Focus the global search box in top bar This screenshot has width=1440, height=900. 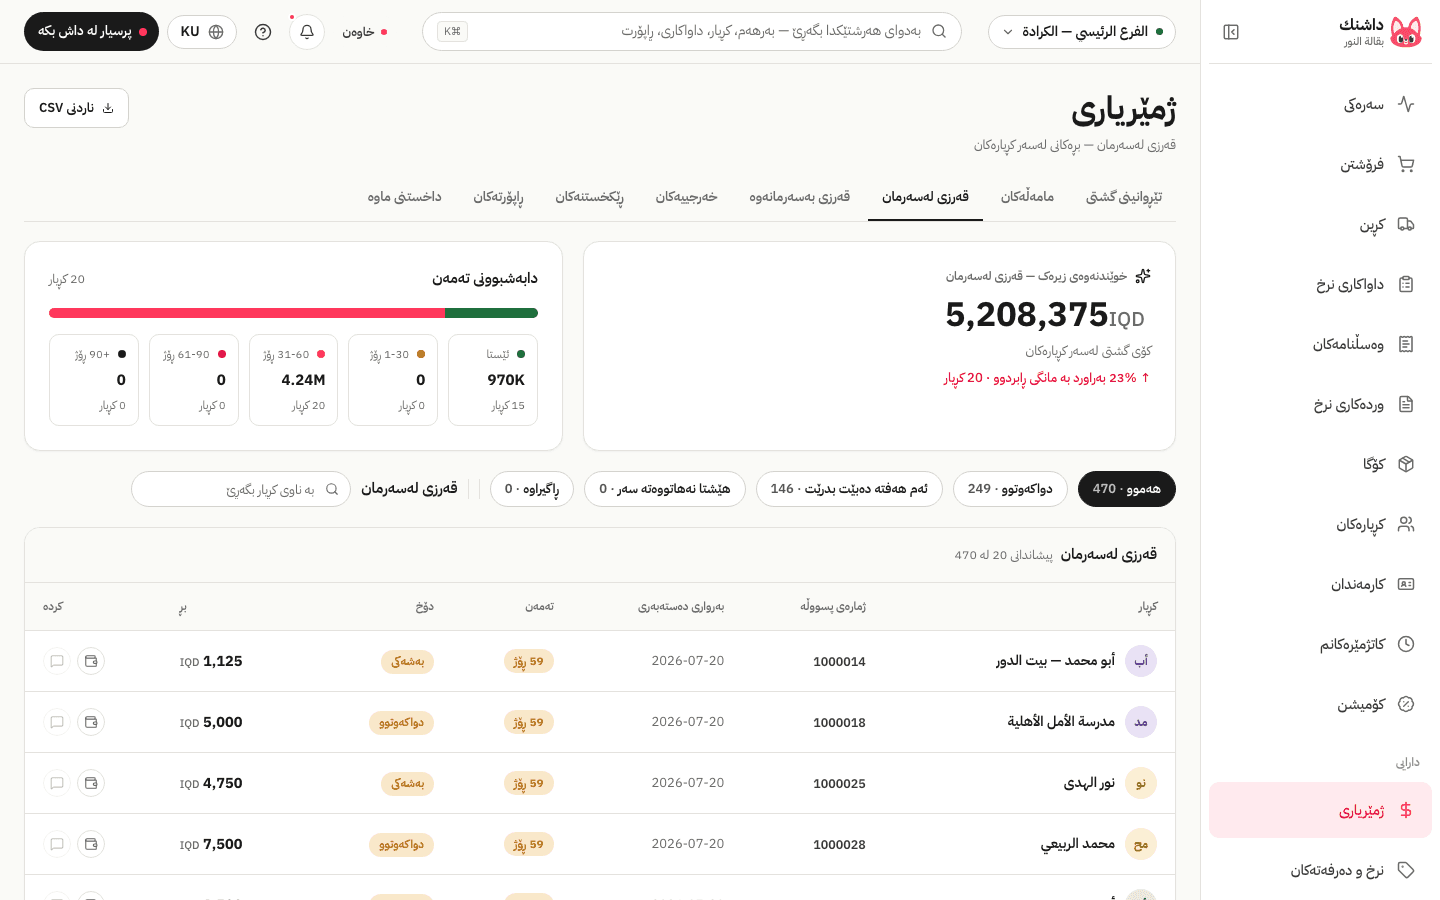point(692,32)
